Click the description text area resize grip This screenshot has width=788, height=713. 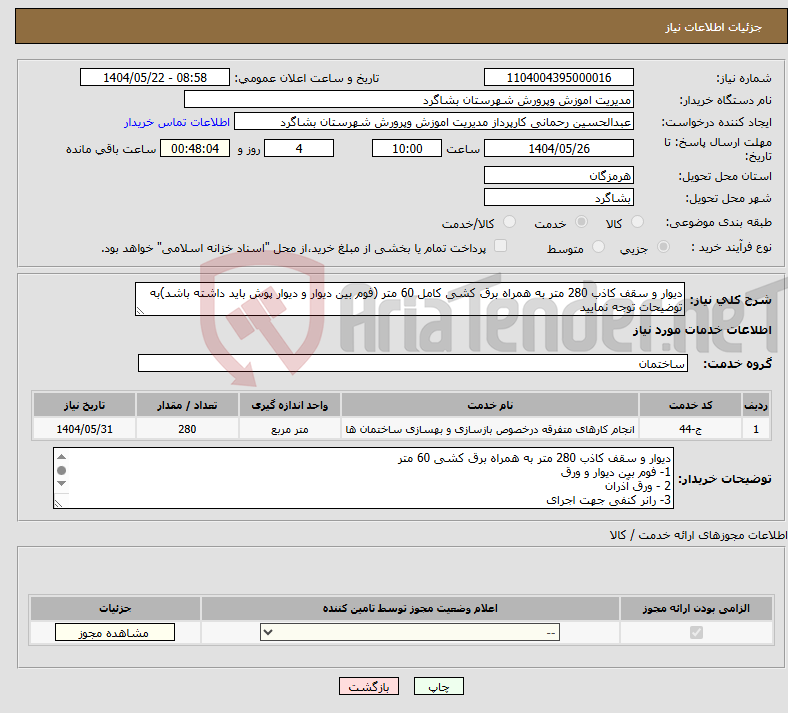click(140, 311)
